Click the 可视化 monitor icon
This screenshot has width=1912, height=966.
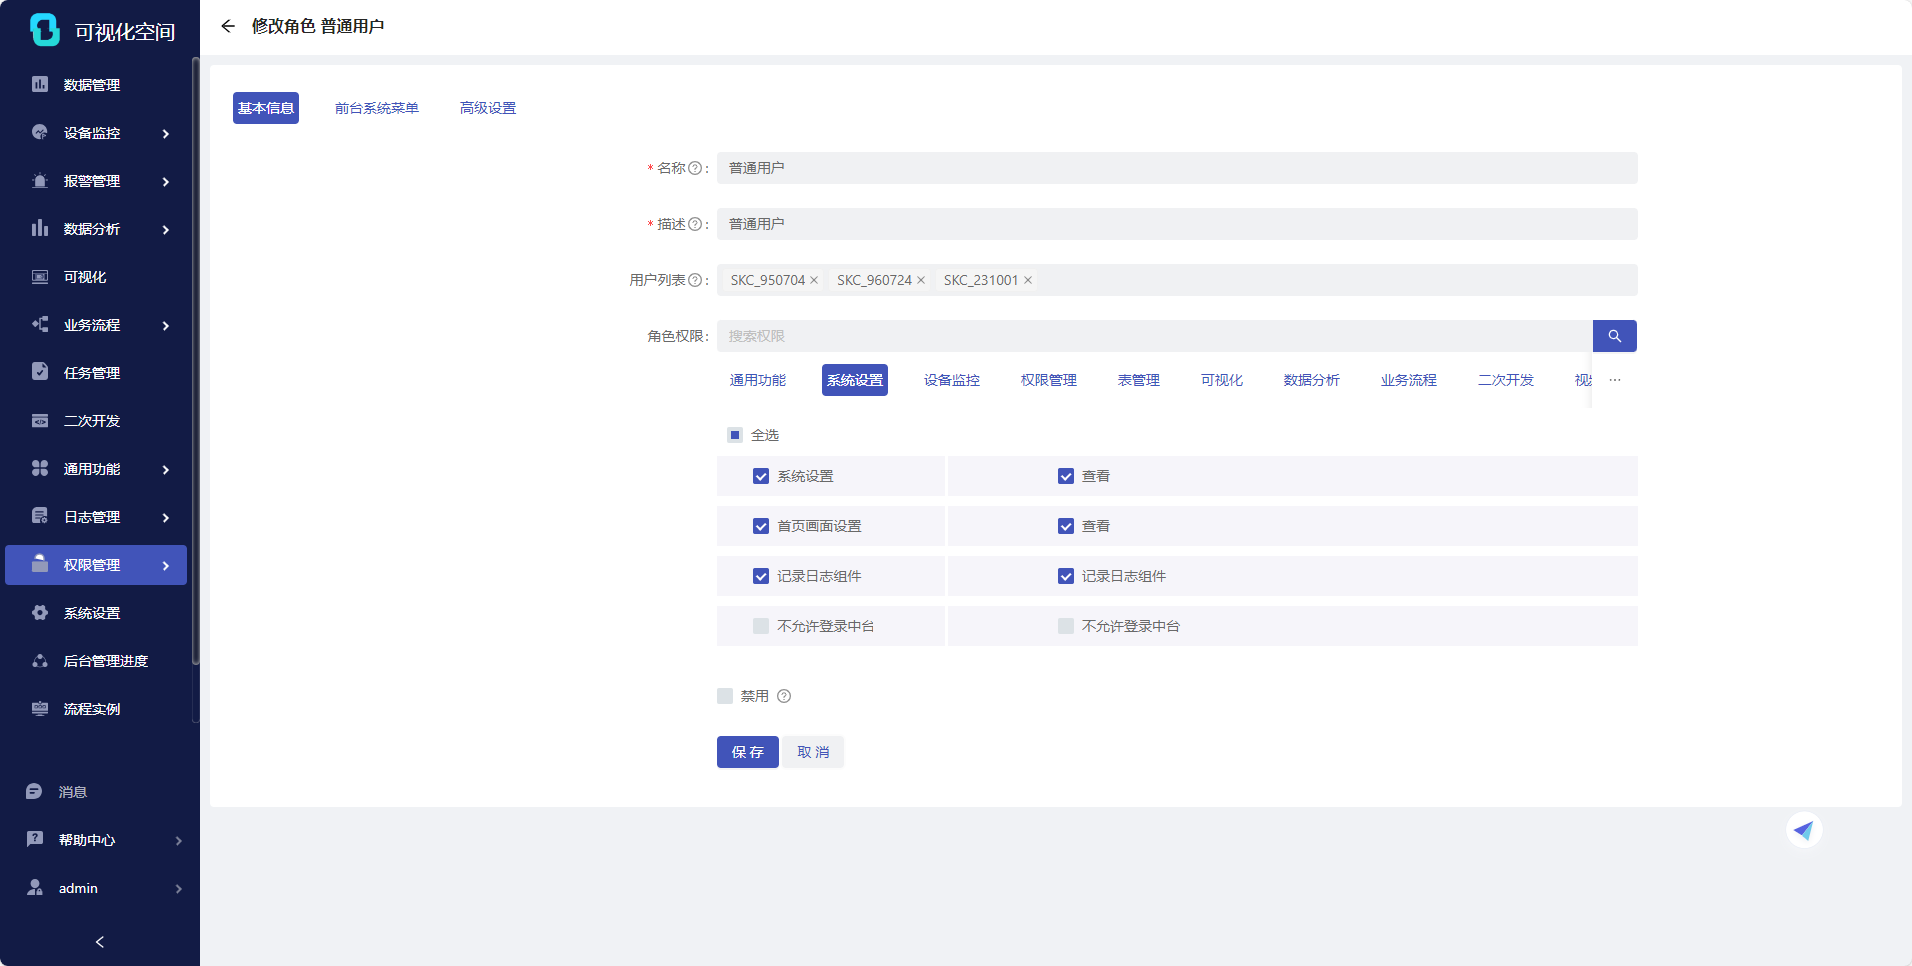coord(40,276)
